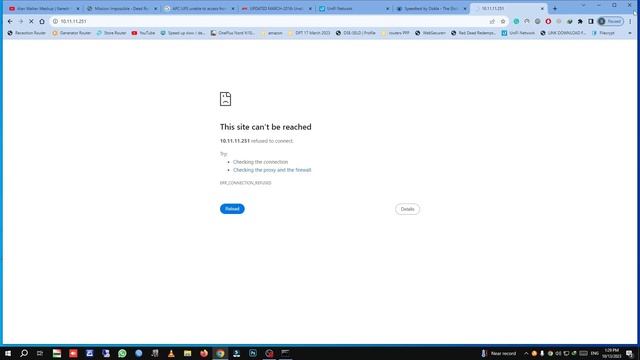Click the green Grammarly extension icon
Viewport: 640px width, 360px height.
coord(516,21)
